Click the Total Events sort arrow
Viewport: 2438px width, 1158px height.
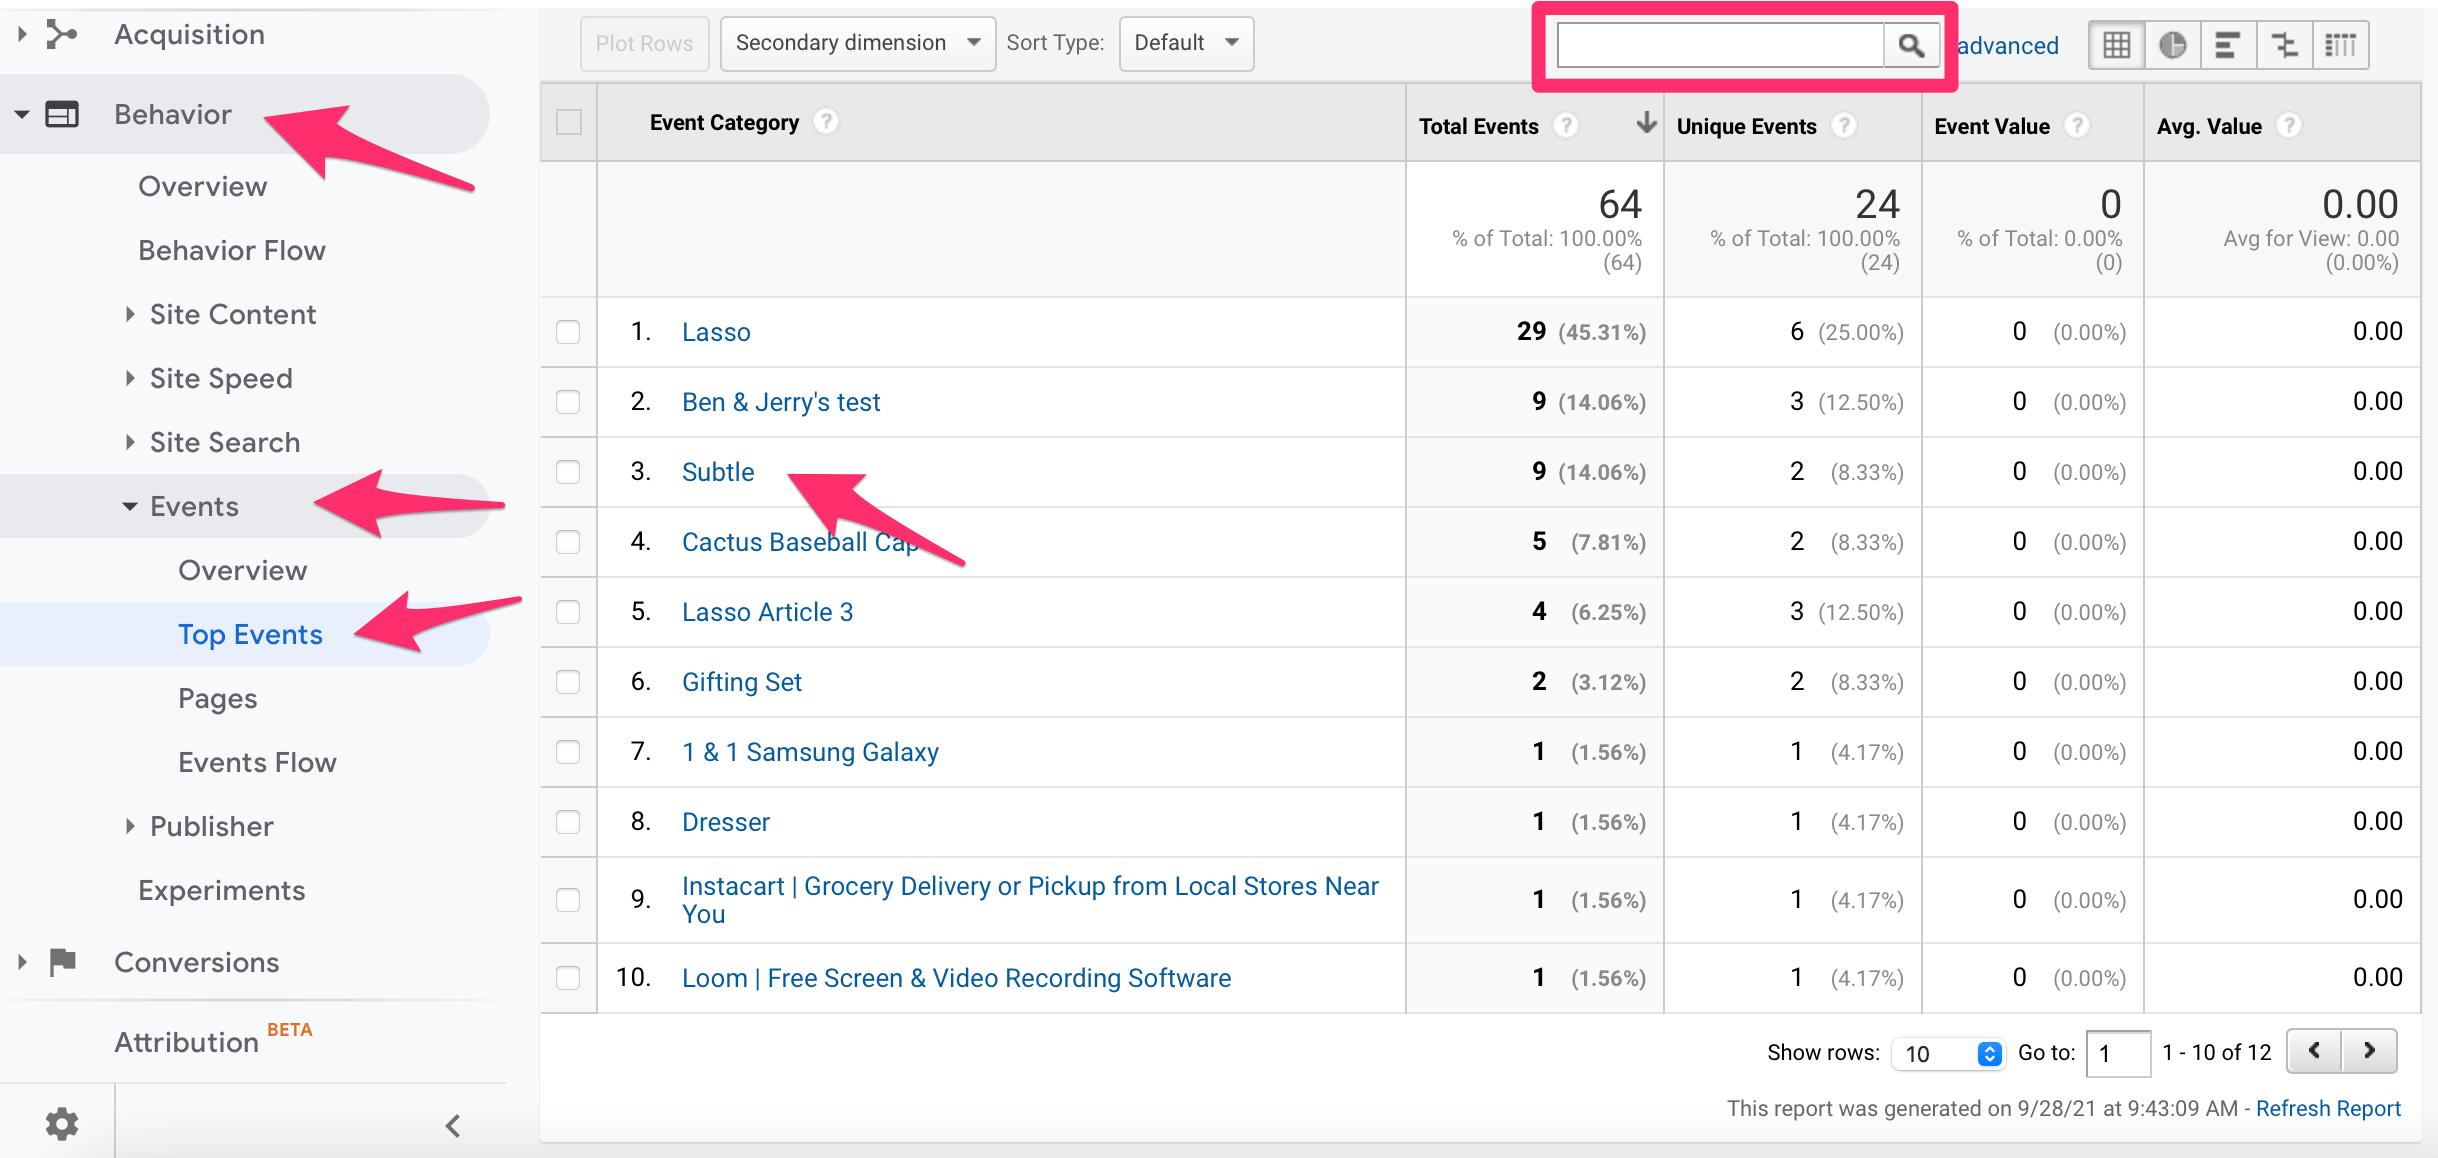(1646, 123)
